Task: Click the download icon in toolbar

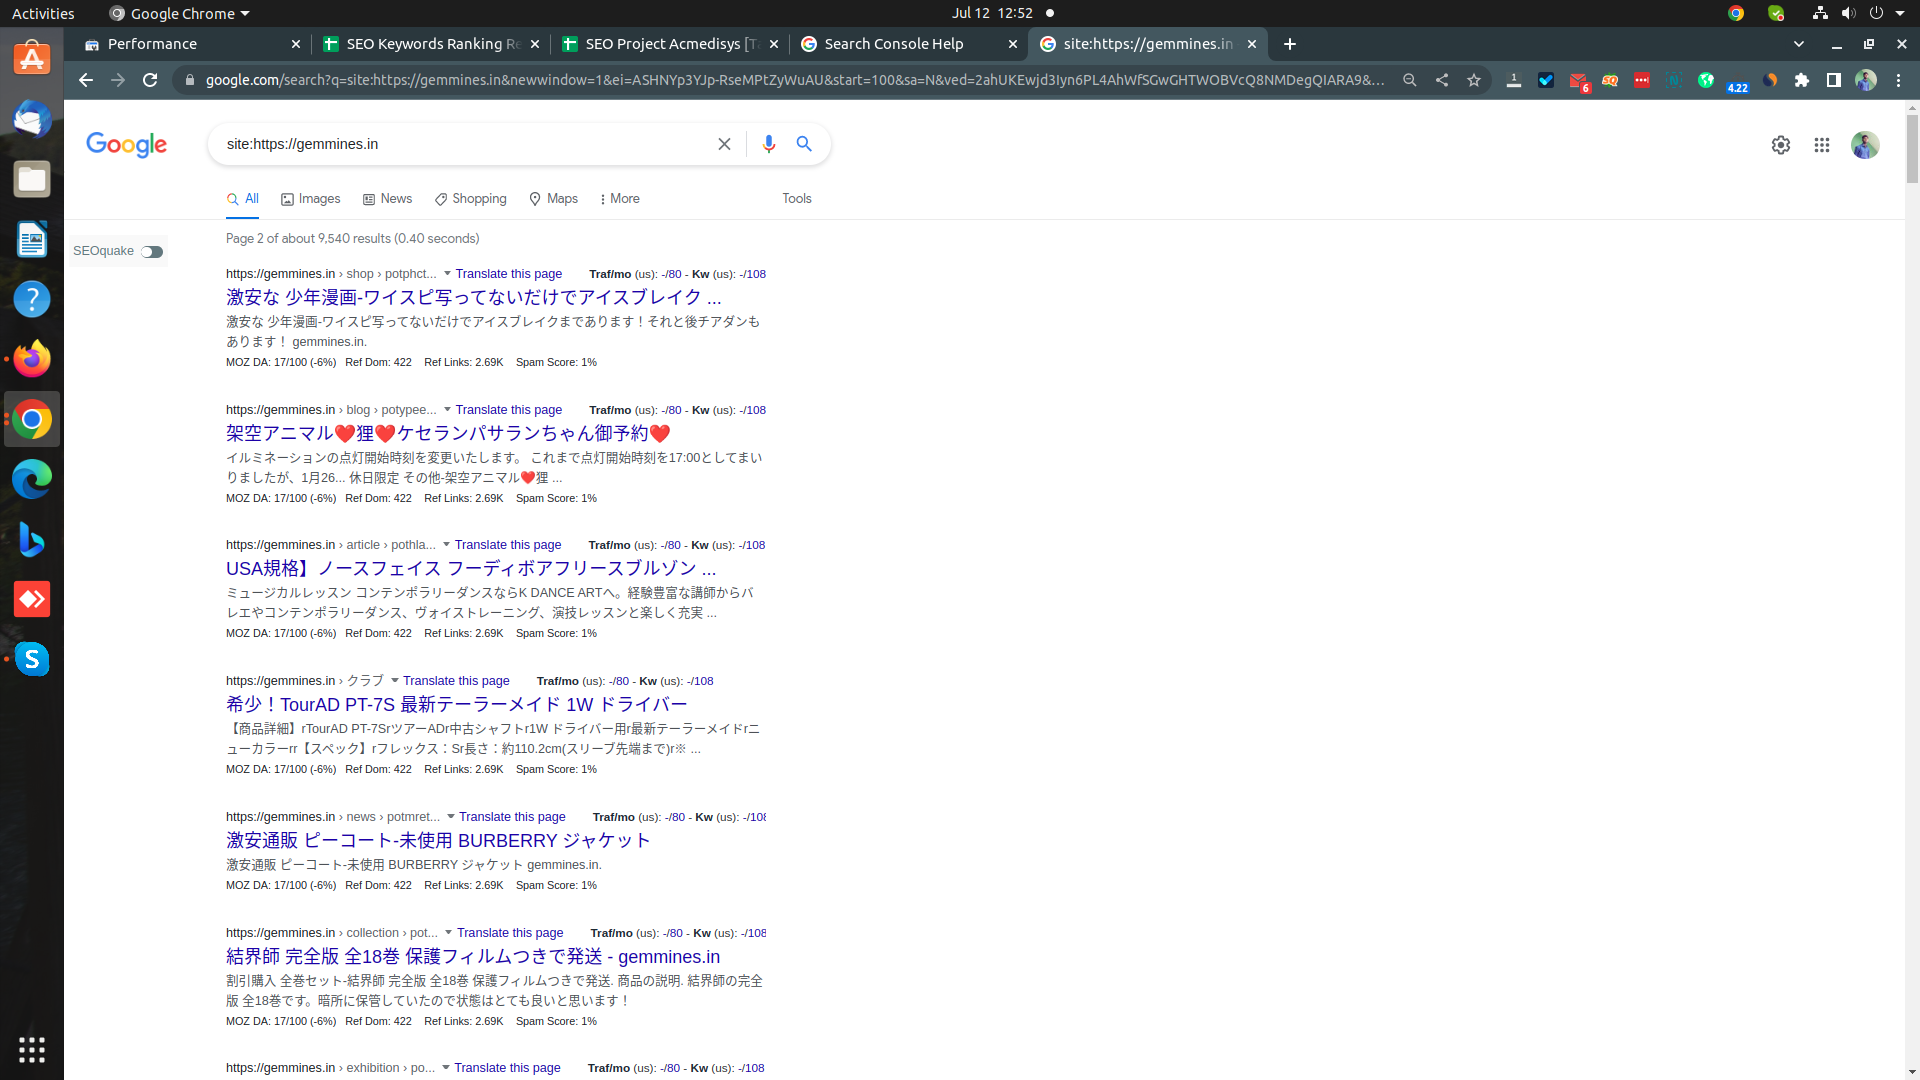Action: (x=1514, y=79)
